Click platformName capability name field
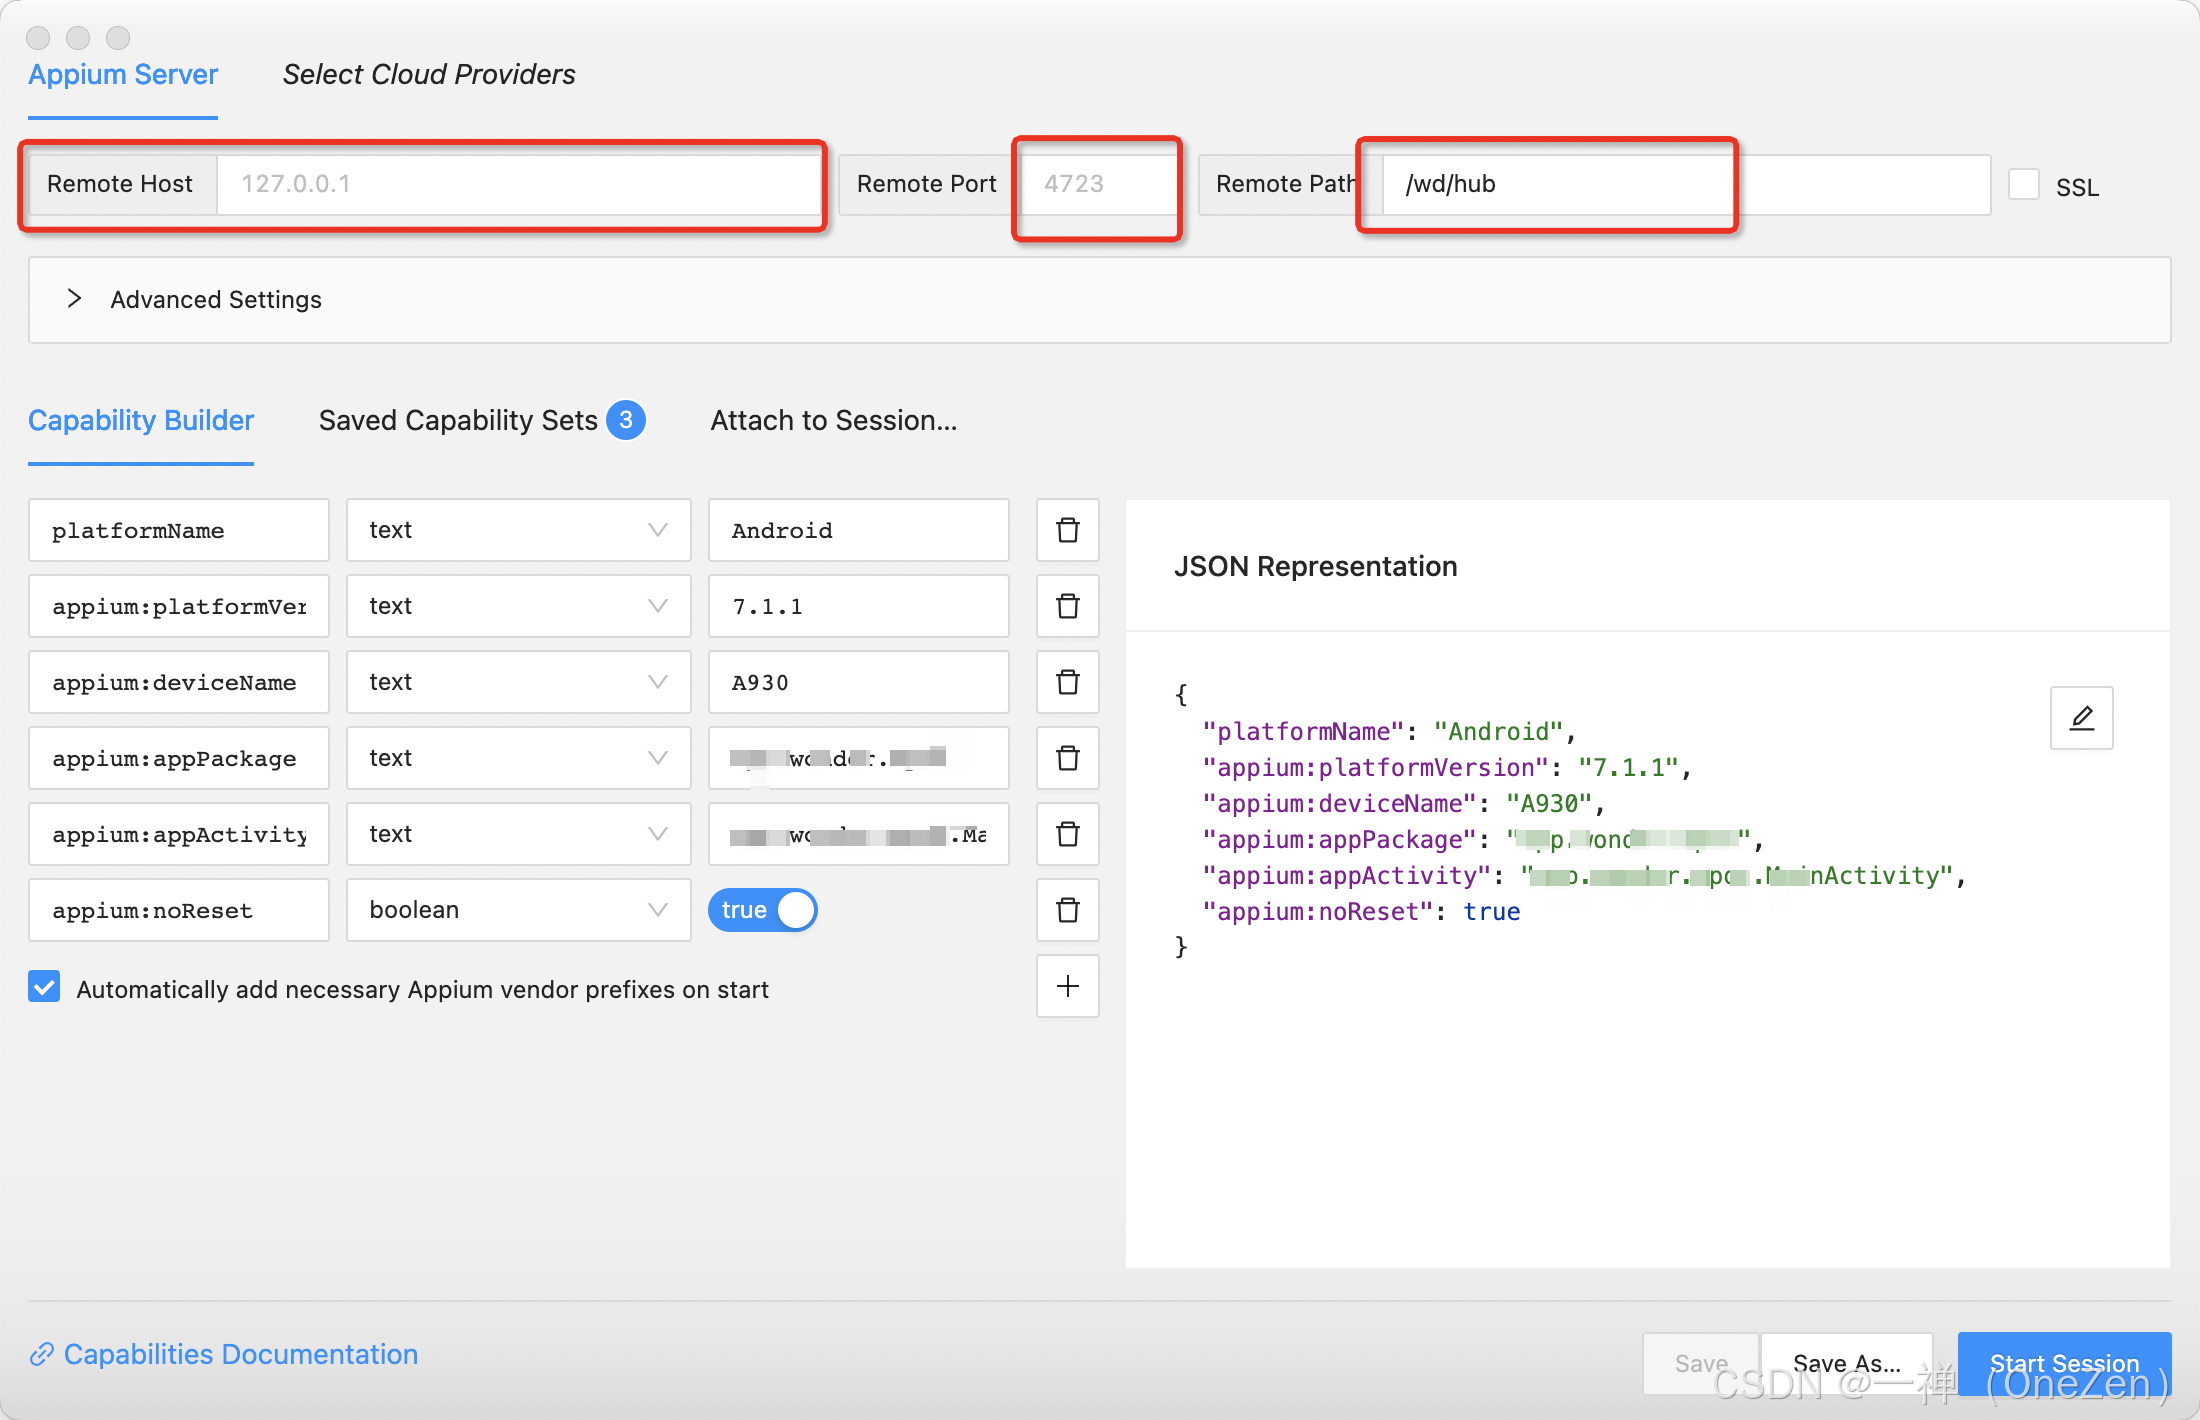Image resolution: width=2200 pixels, height=1420 pixels. (179, 530)
